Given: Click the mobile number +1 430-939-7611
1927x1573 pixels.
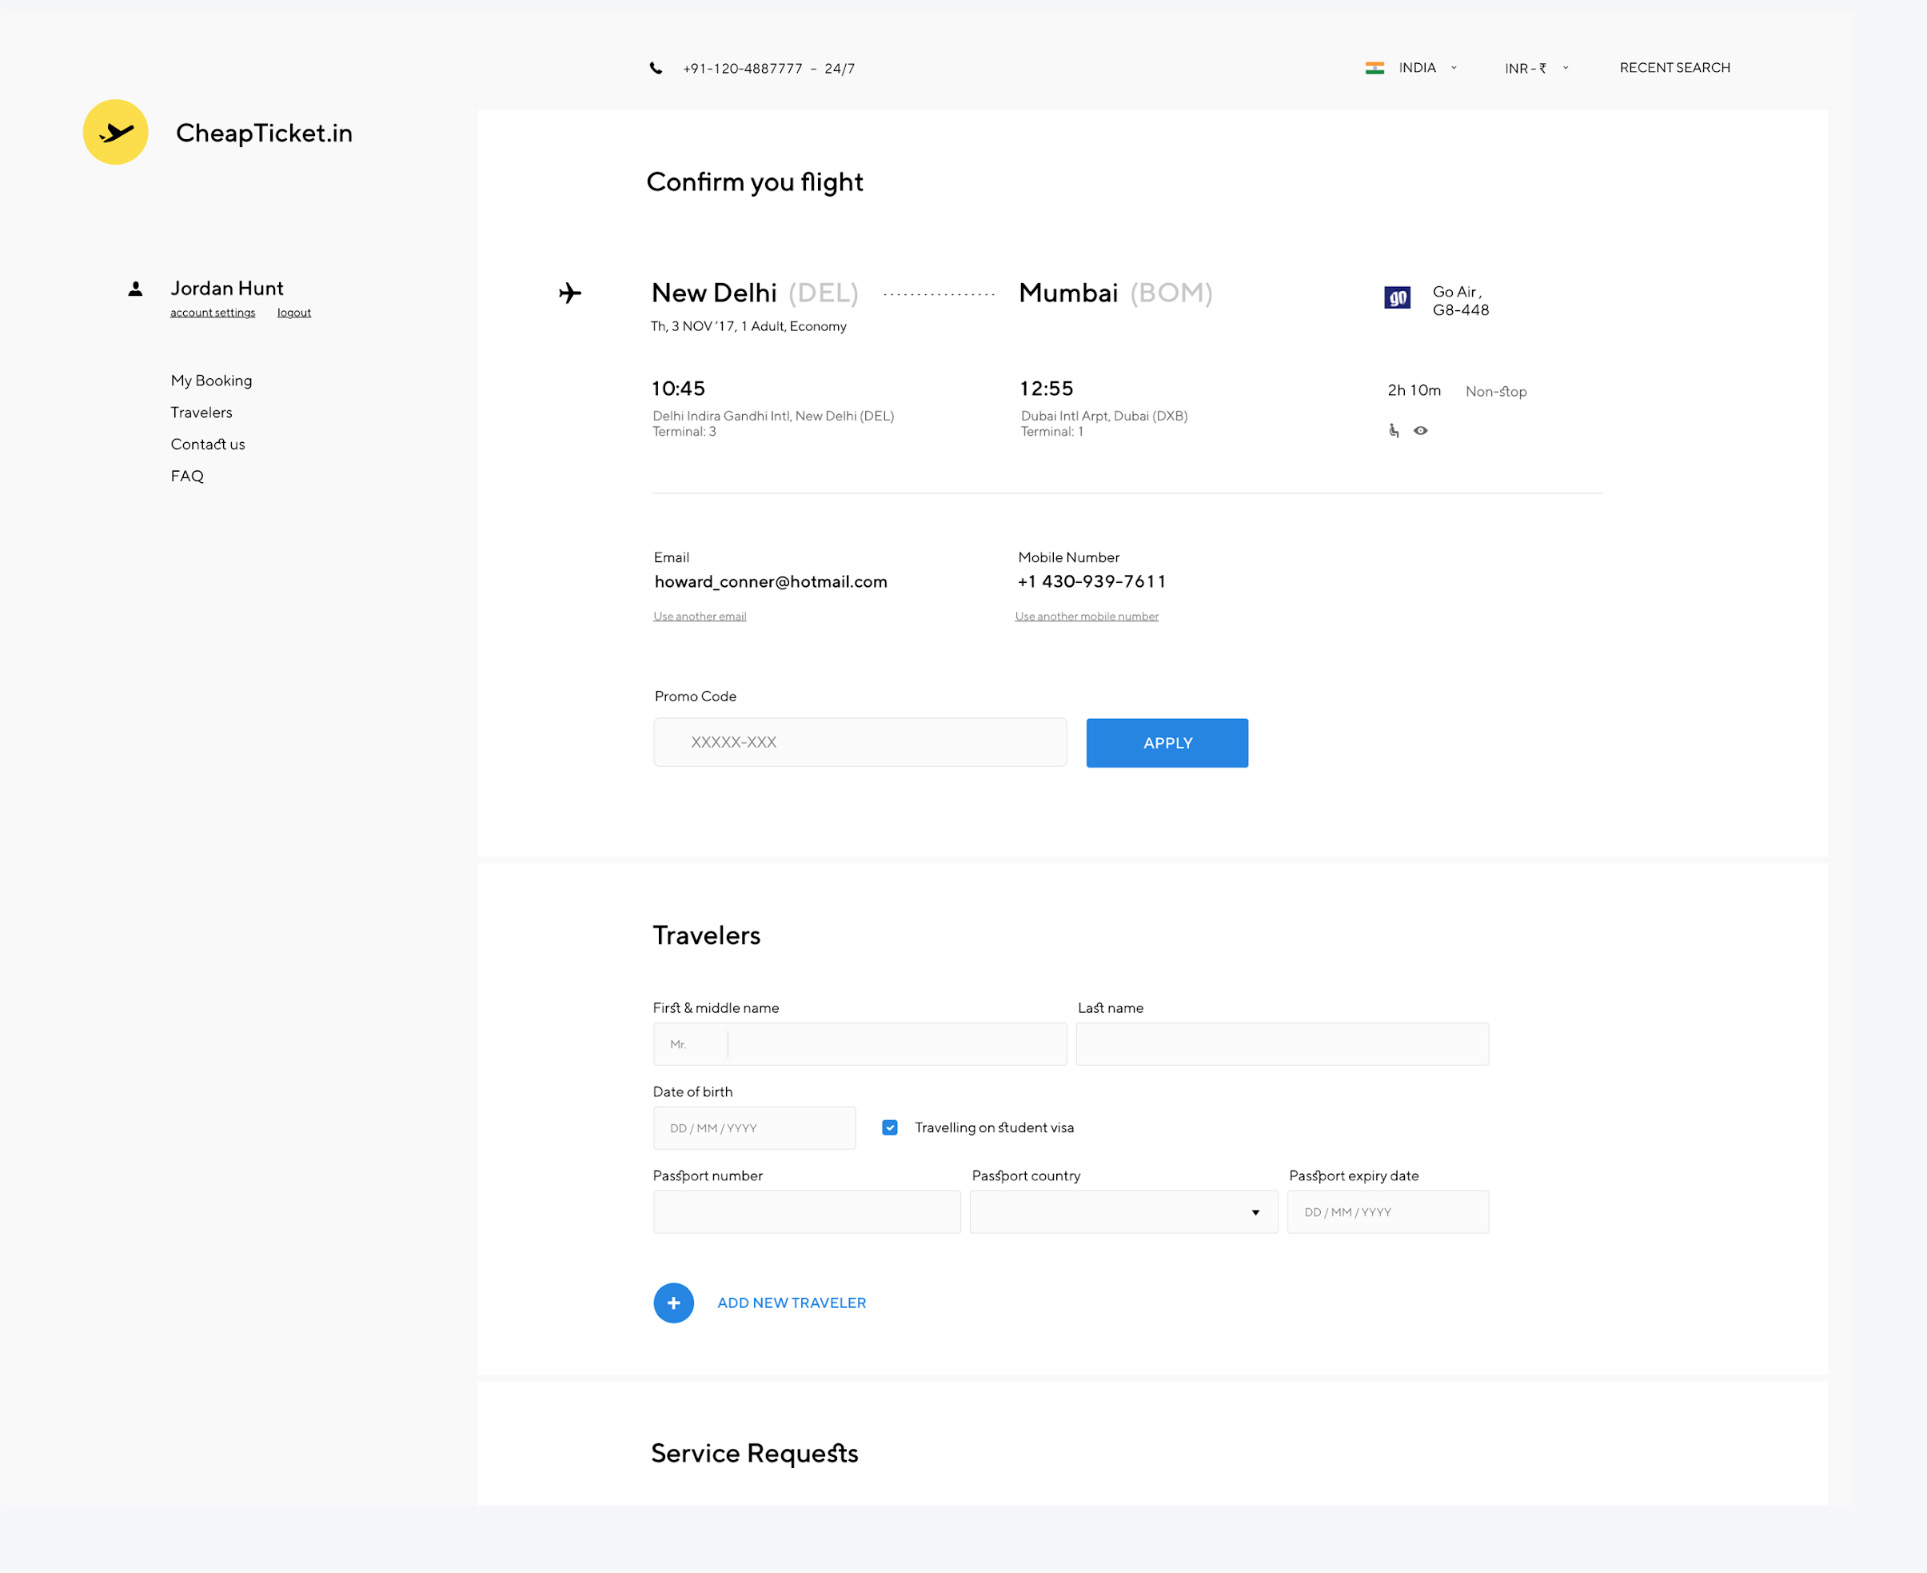Looking at the screenshot, I should click(1092, 582).
